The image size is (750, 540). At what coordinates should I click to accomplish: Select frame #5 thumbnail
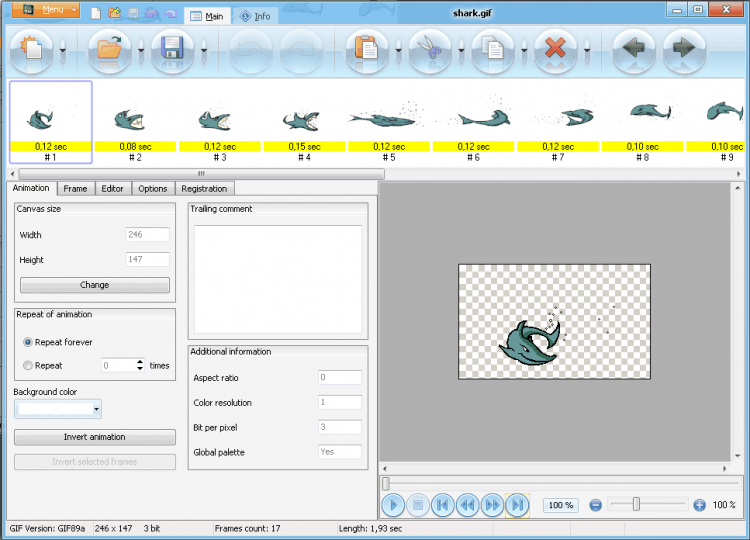click(x=389, y=122)
